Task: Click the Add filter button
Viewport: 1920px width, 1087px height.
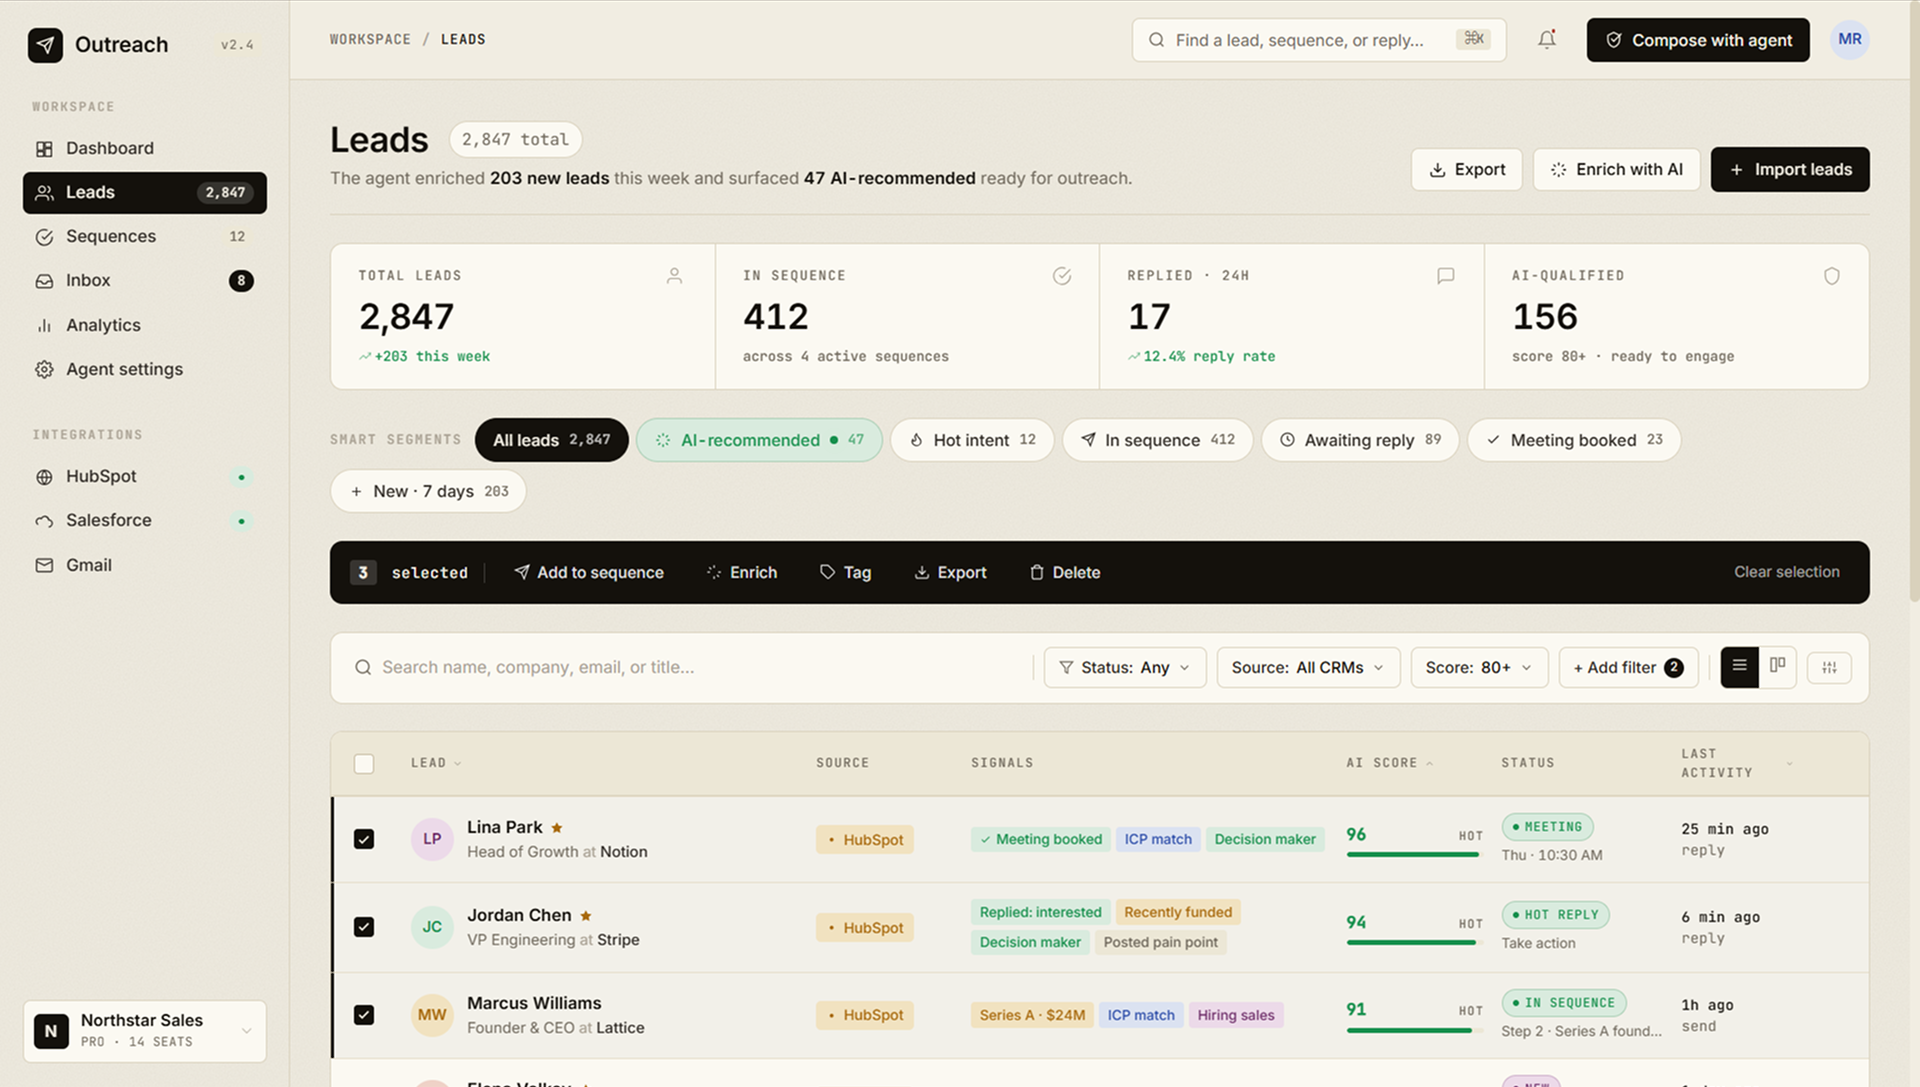Action: click(1628, 668)
